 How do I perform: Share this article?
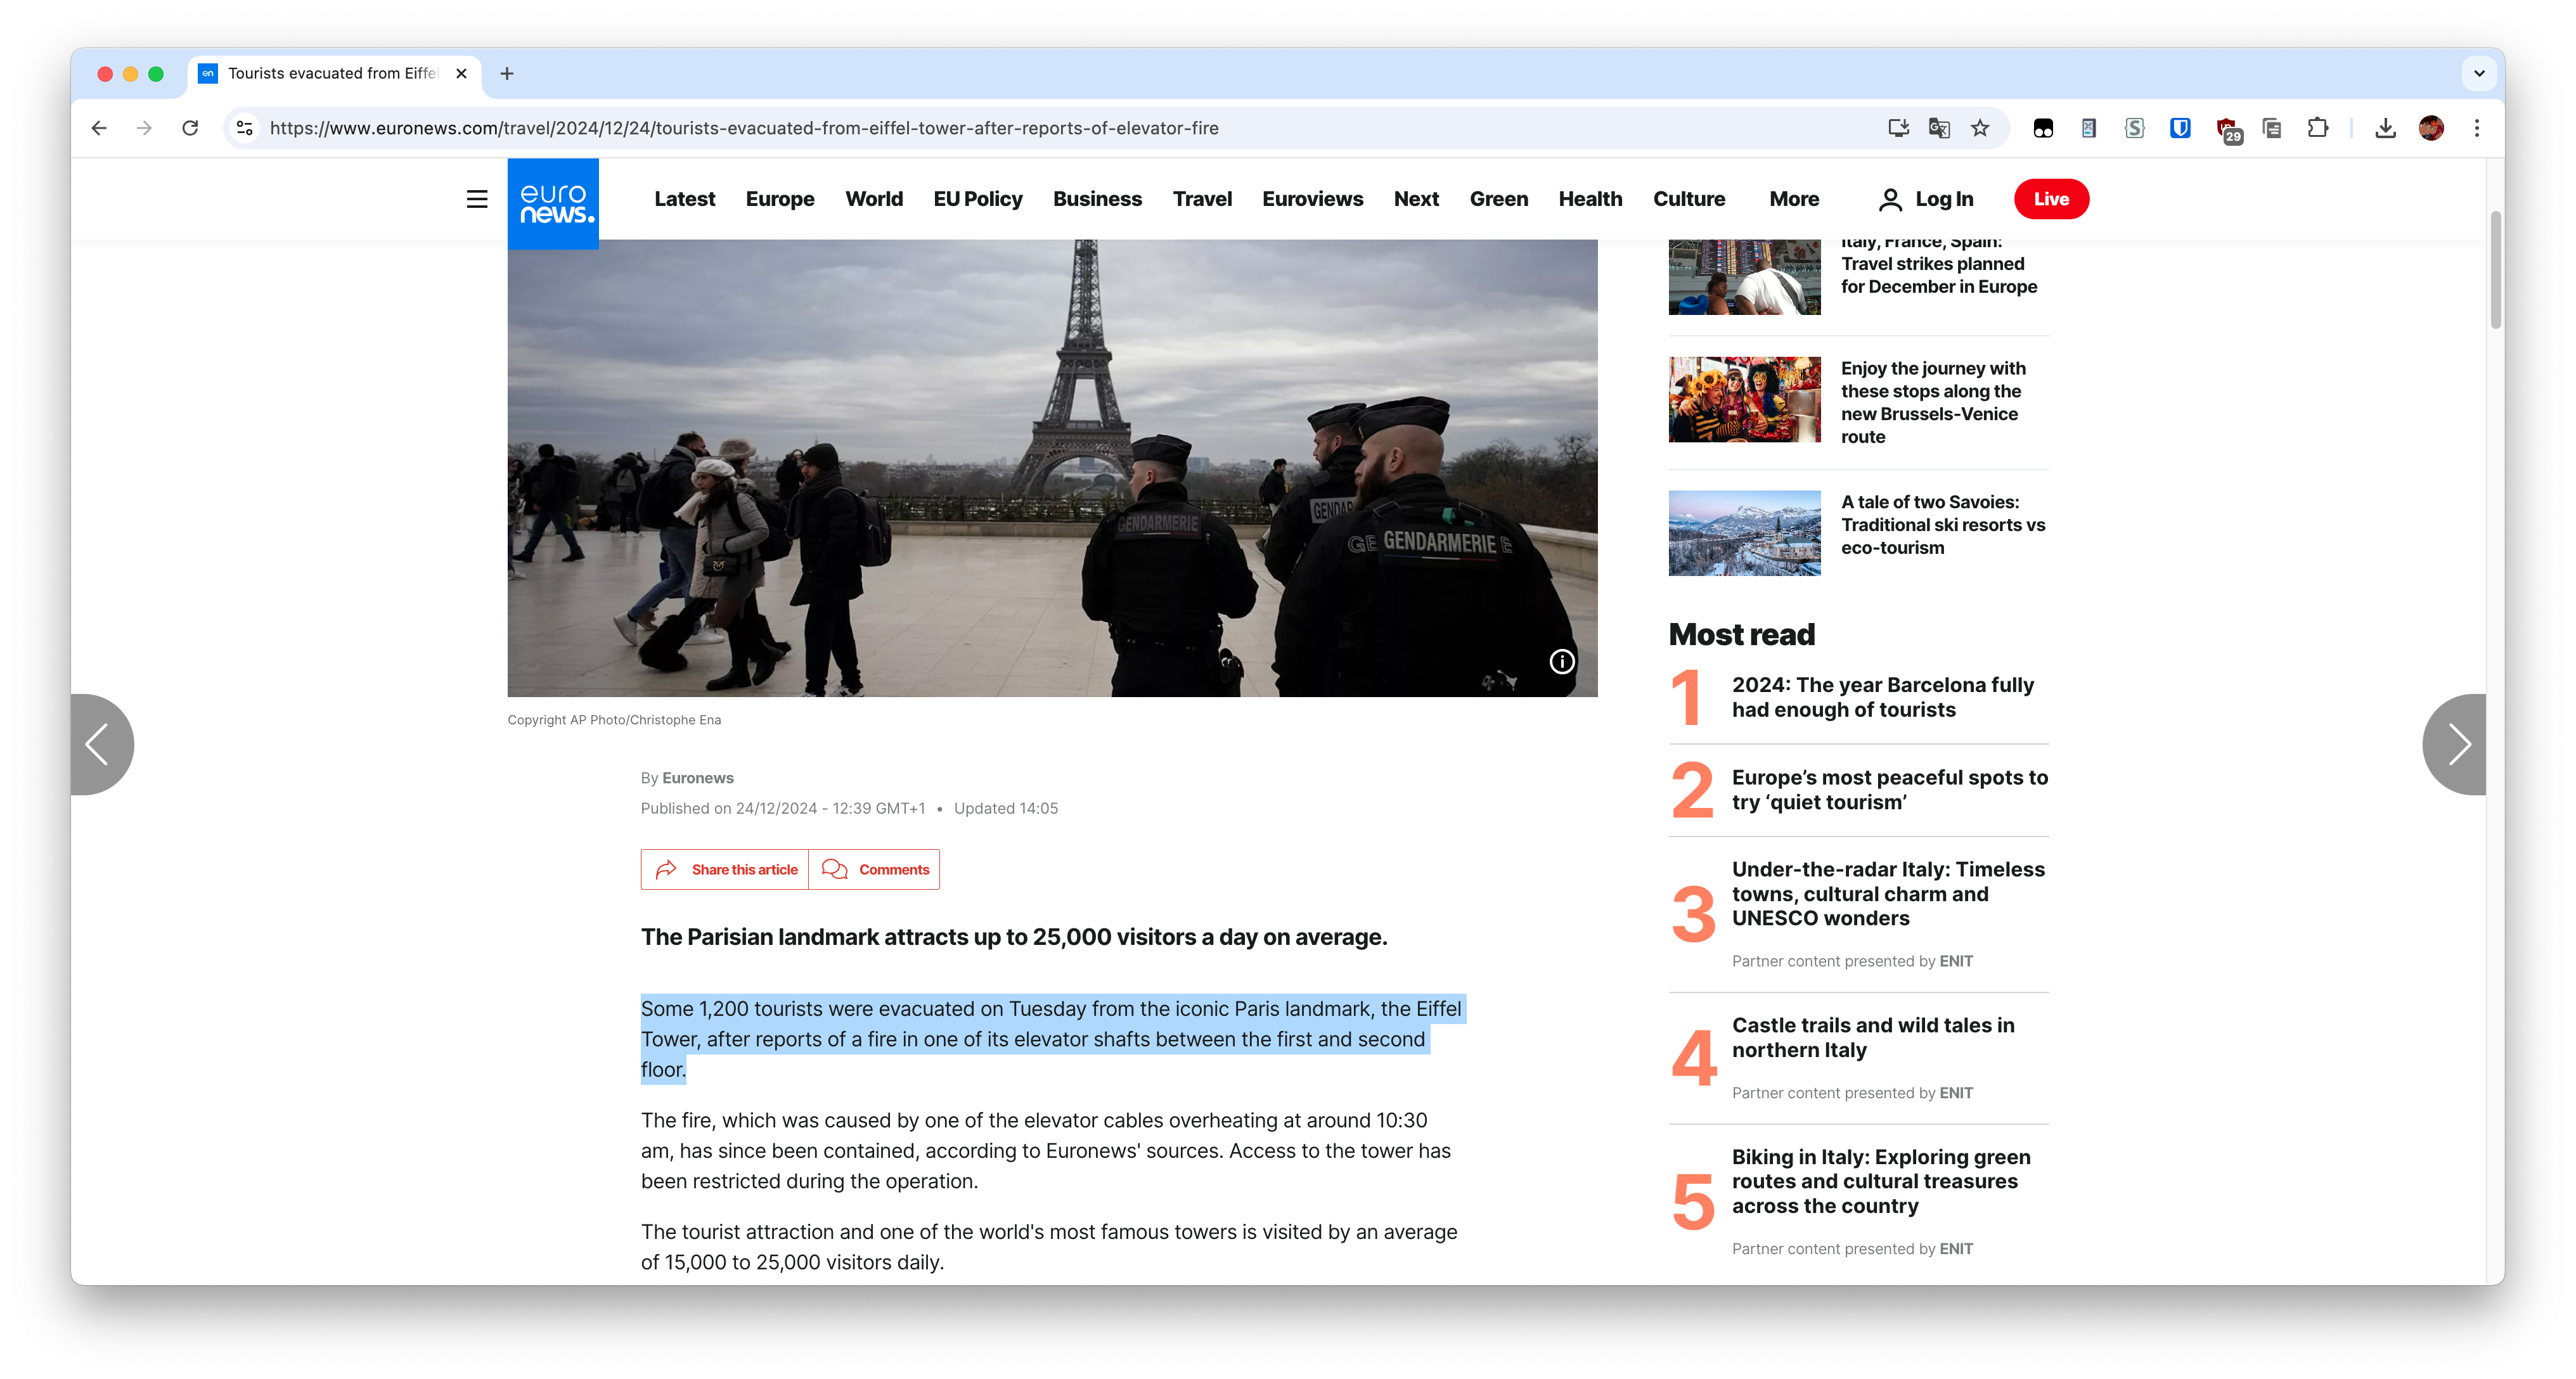[x=724, y=869]
